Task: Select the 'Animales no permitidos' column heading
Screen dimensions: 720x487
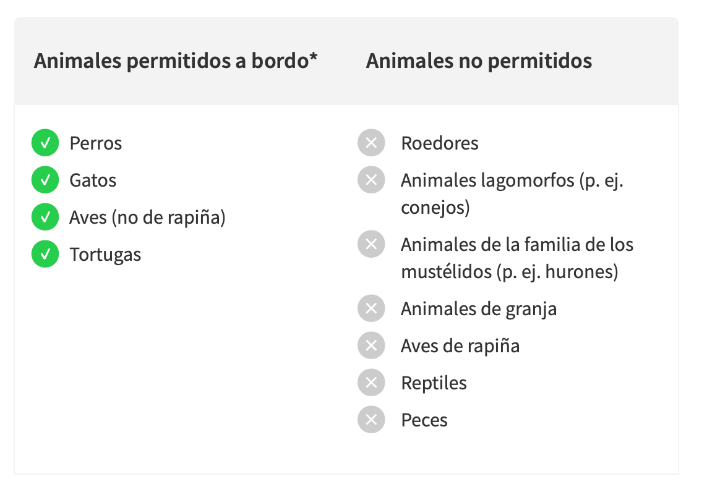Action: pos(479,61)
